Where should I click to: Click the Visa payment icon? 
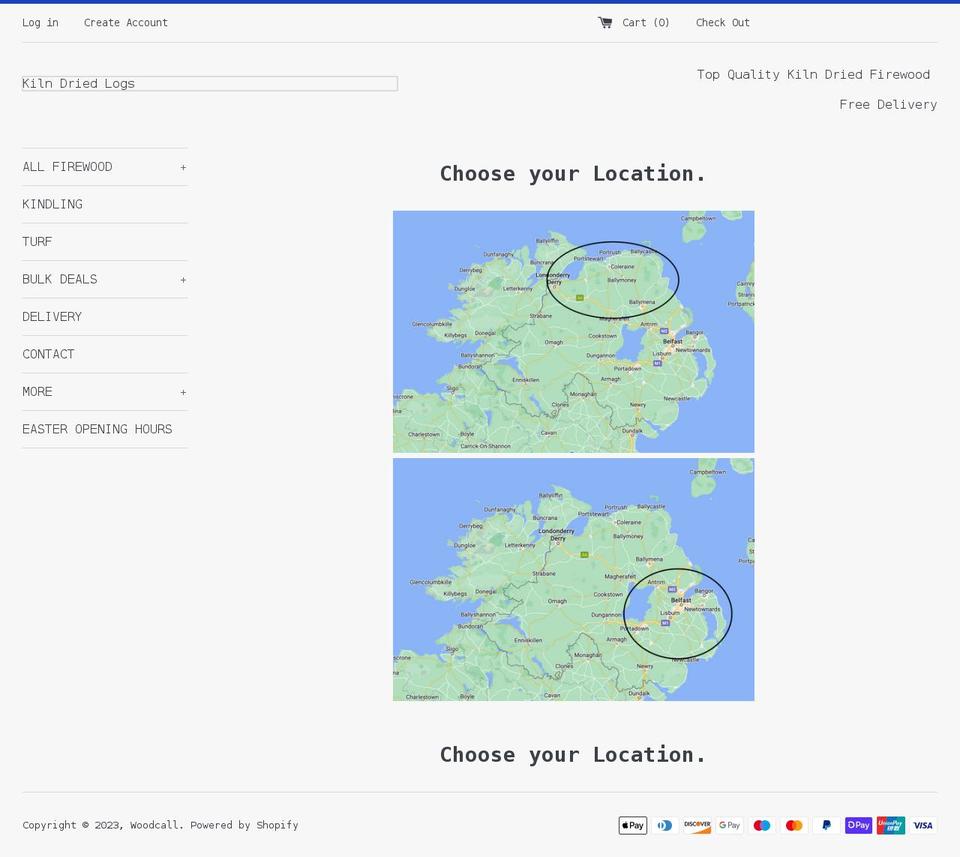pyautogui.click(x=923, y=825)
